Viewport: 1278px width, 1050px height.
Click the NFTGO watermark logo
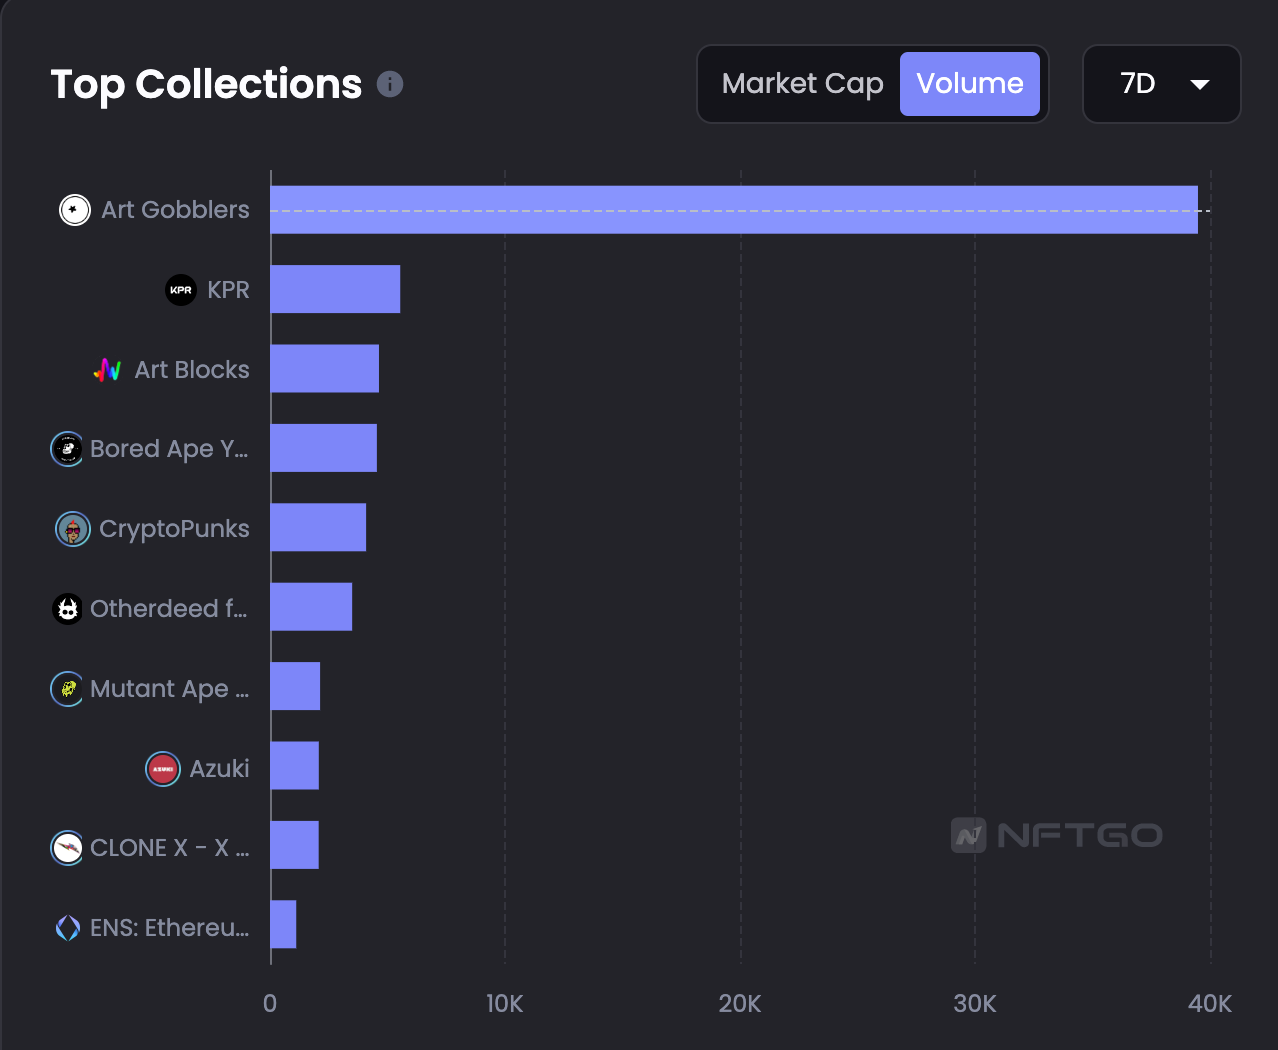click(1056, 835)
